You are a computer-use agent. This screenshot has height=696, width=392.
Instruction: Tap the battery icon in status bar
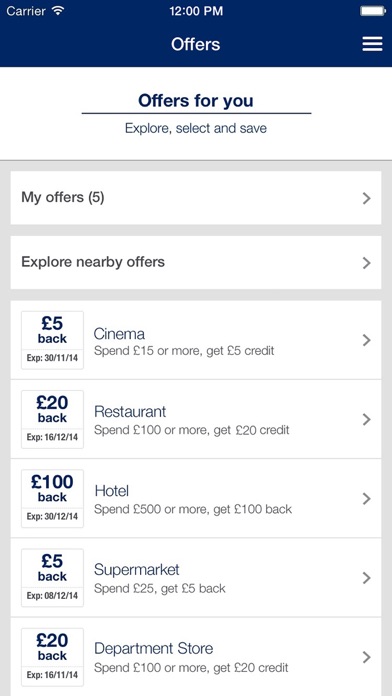click(373, 11)
